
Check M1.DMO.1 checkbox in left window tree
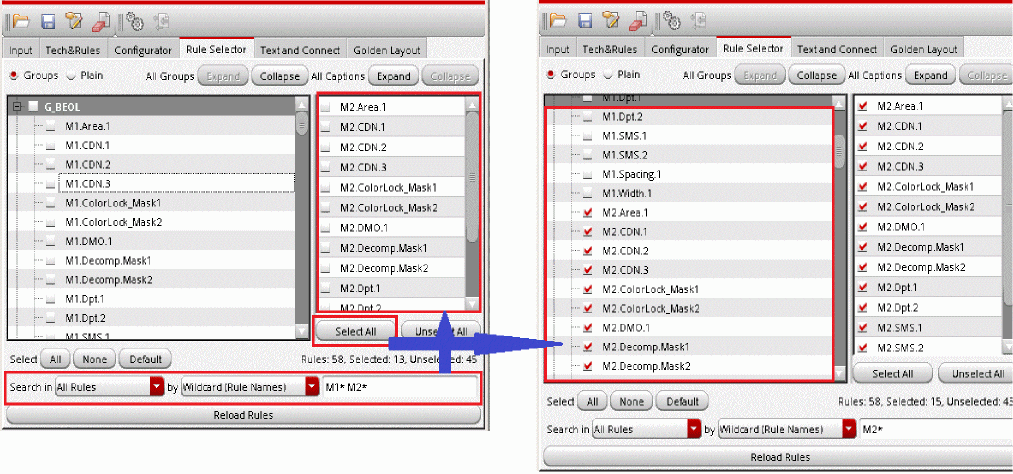pyautogui.click(x=50, y=242)
